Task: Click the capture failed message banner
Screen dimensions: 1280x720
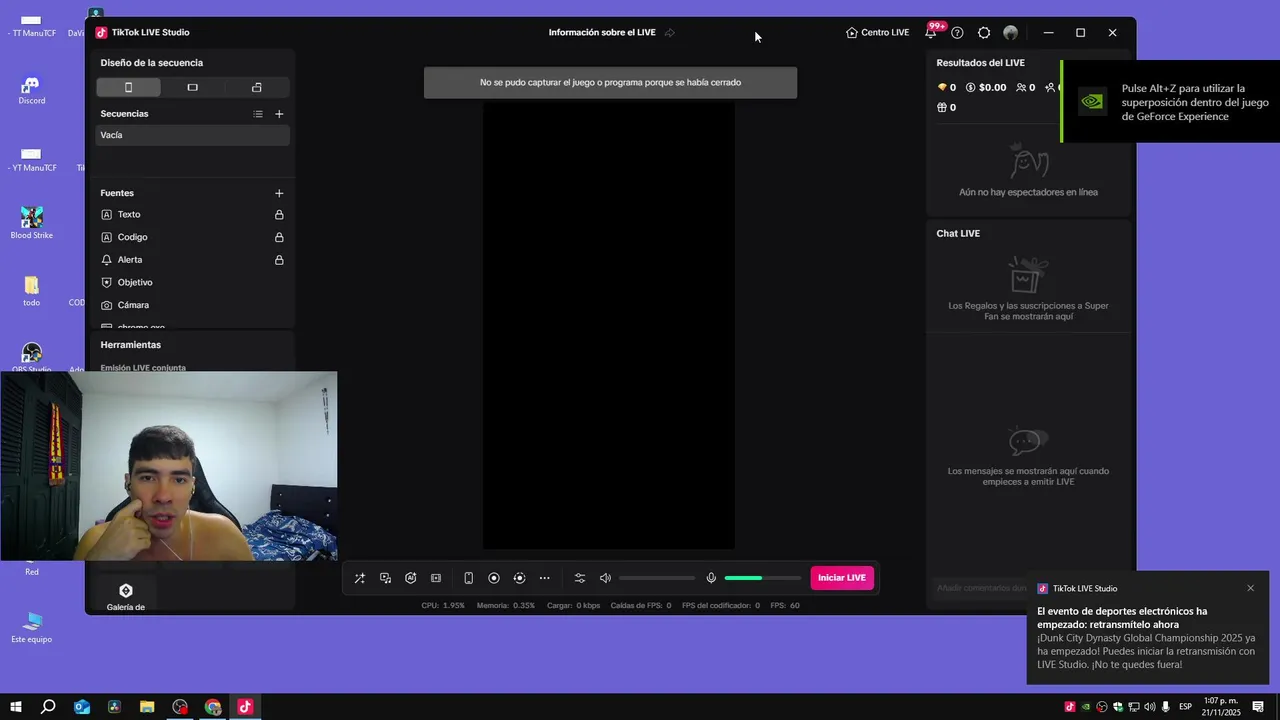Action: [x=610, y=83]
